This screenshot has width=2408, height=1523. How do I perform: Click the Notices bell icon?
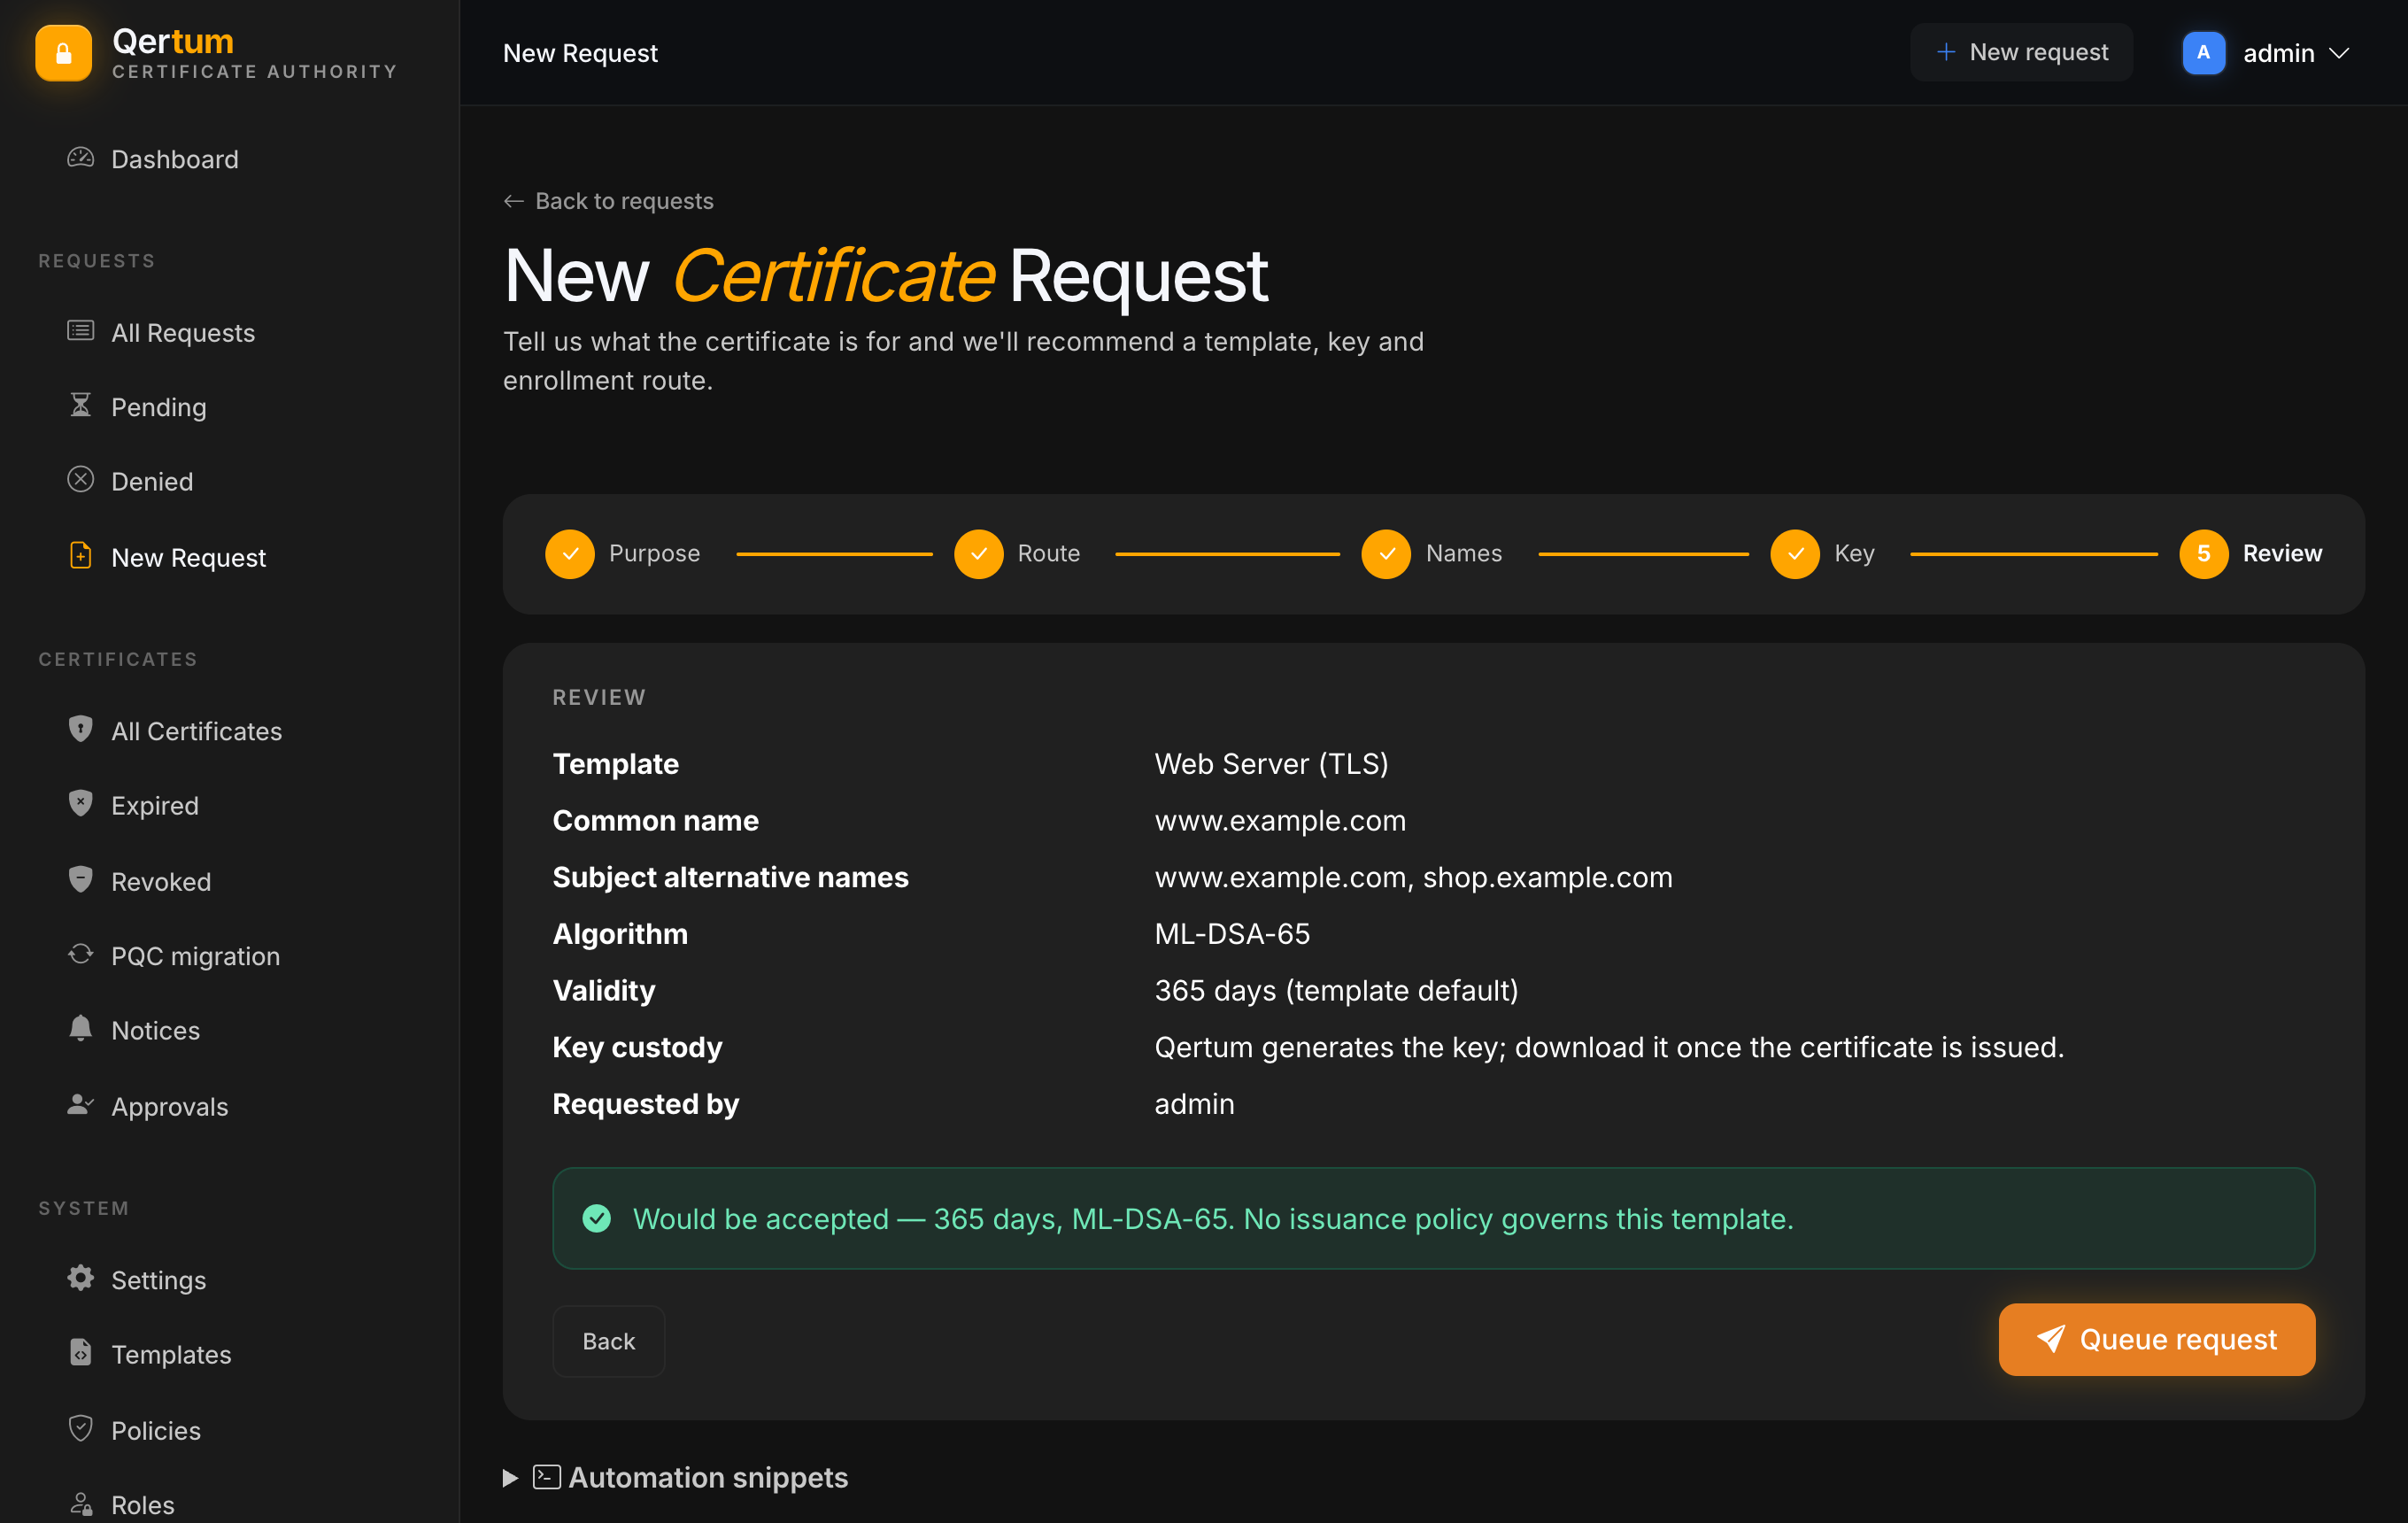click(81, 1029)
